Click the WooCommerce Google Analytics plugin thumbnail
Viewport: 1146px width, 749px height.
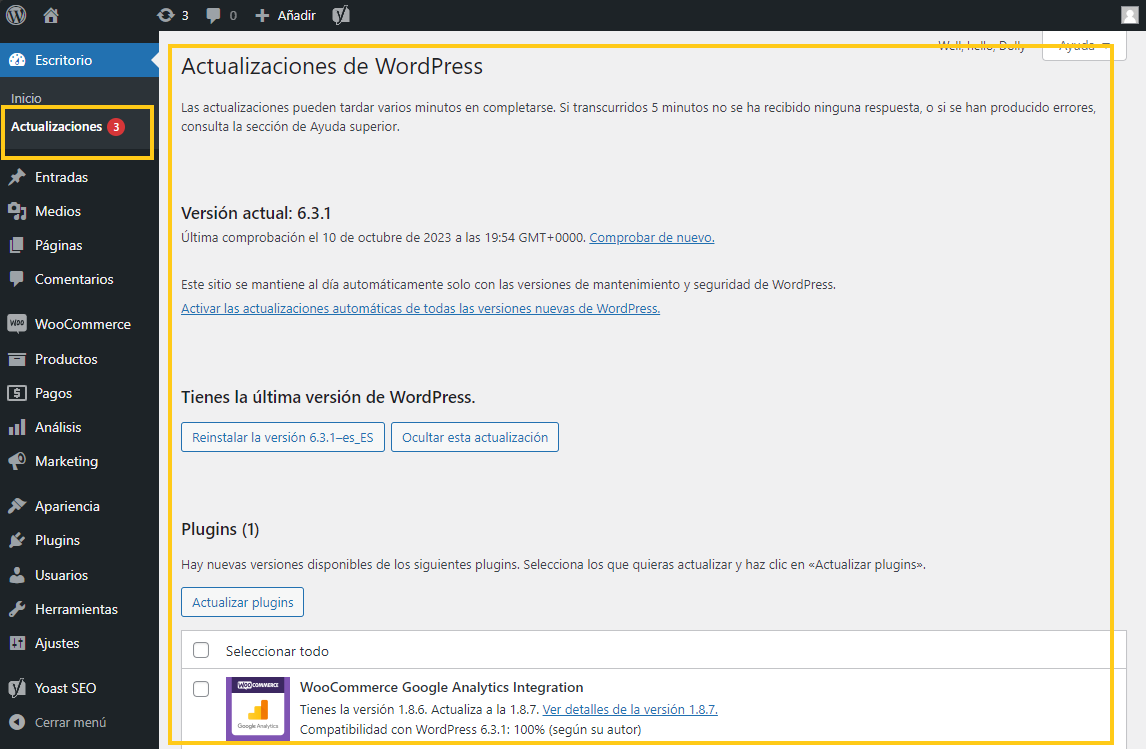(258, 708)
